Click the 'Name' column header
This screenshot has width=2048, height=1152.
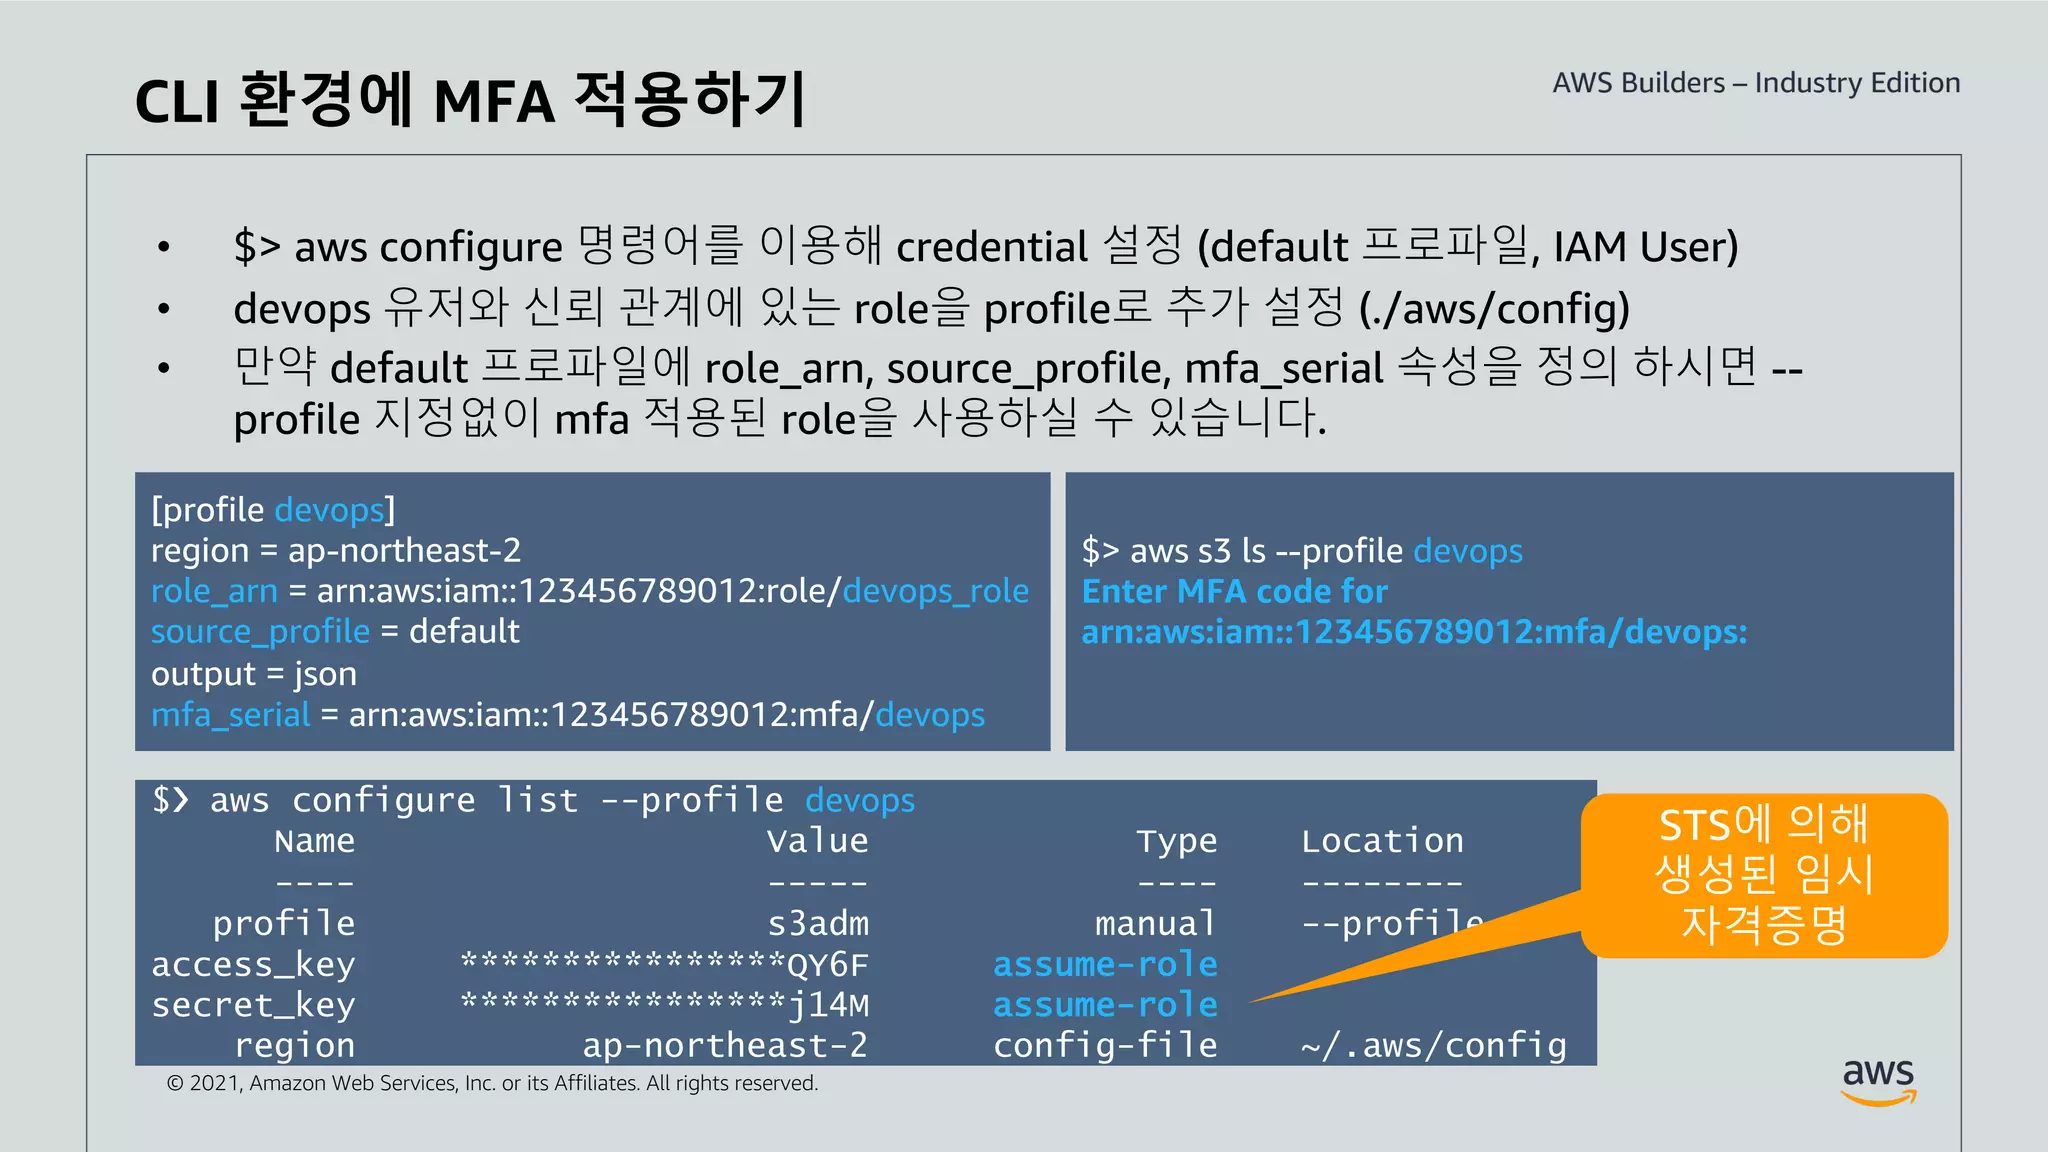(x=314, y=841)
